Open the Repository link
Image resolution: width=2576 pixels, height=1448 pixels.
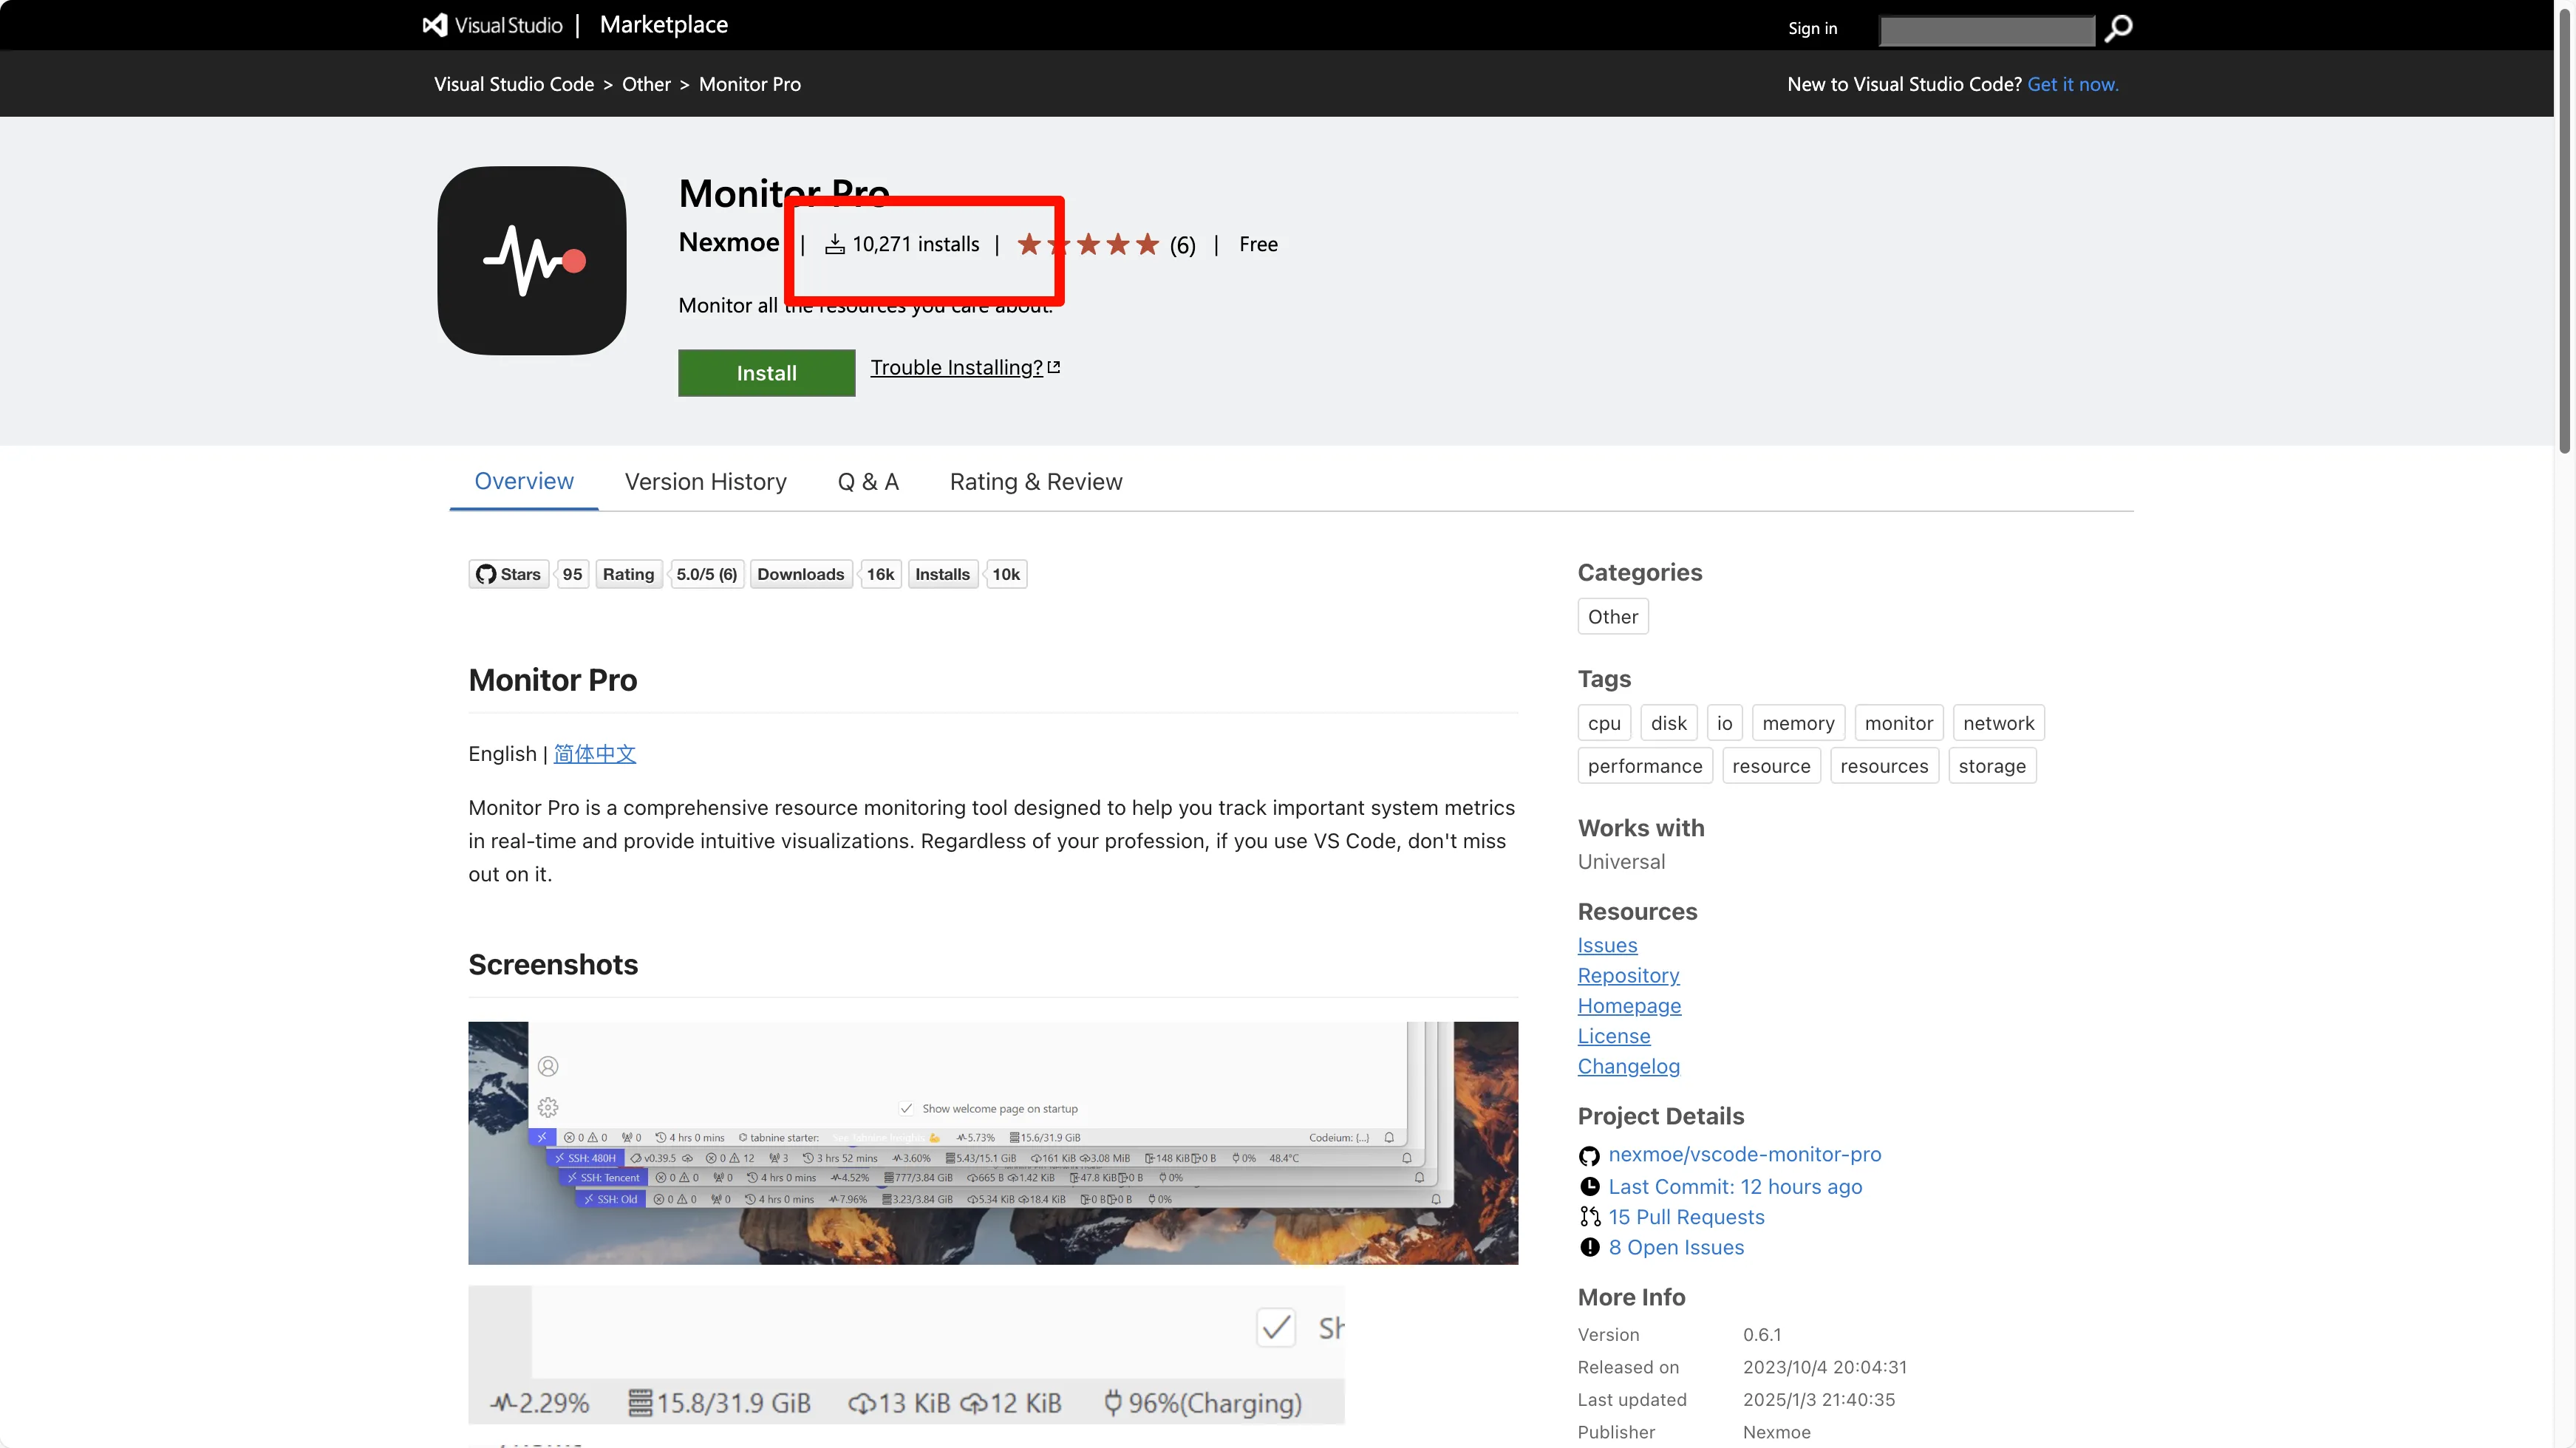click(x=1628, y=975)
